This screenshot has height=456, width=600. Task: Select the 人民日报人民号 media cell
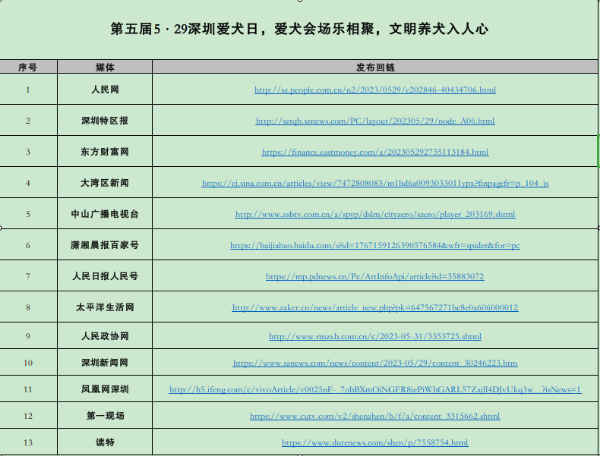point(105,276)
